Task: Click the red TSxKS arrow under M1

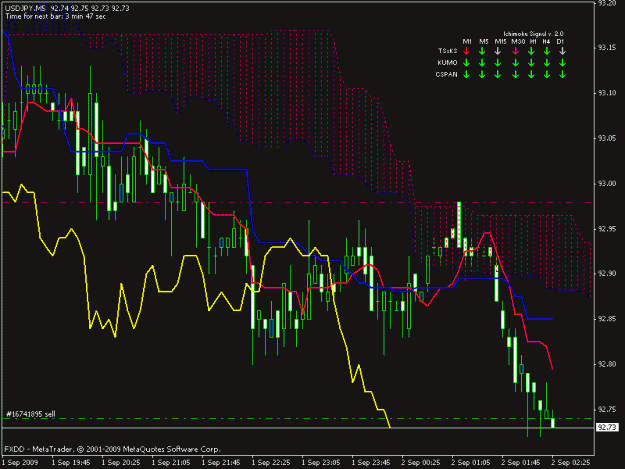Action: pos(467,51)
